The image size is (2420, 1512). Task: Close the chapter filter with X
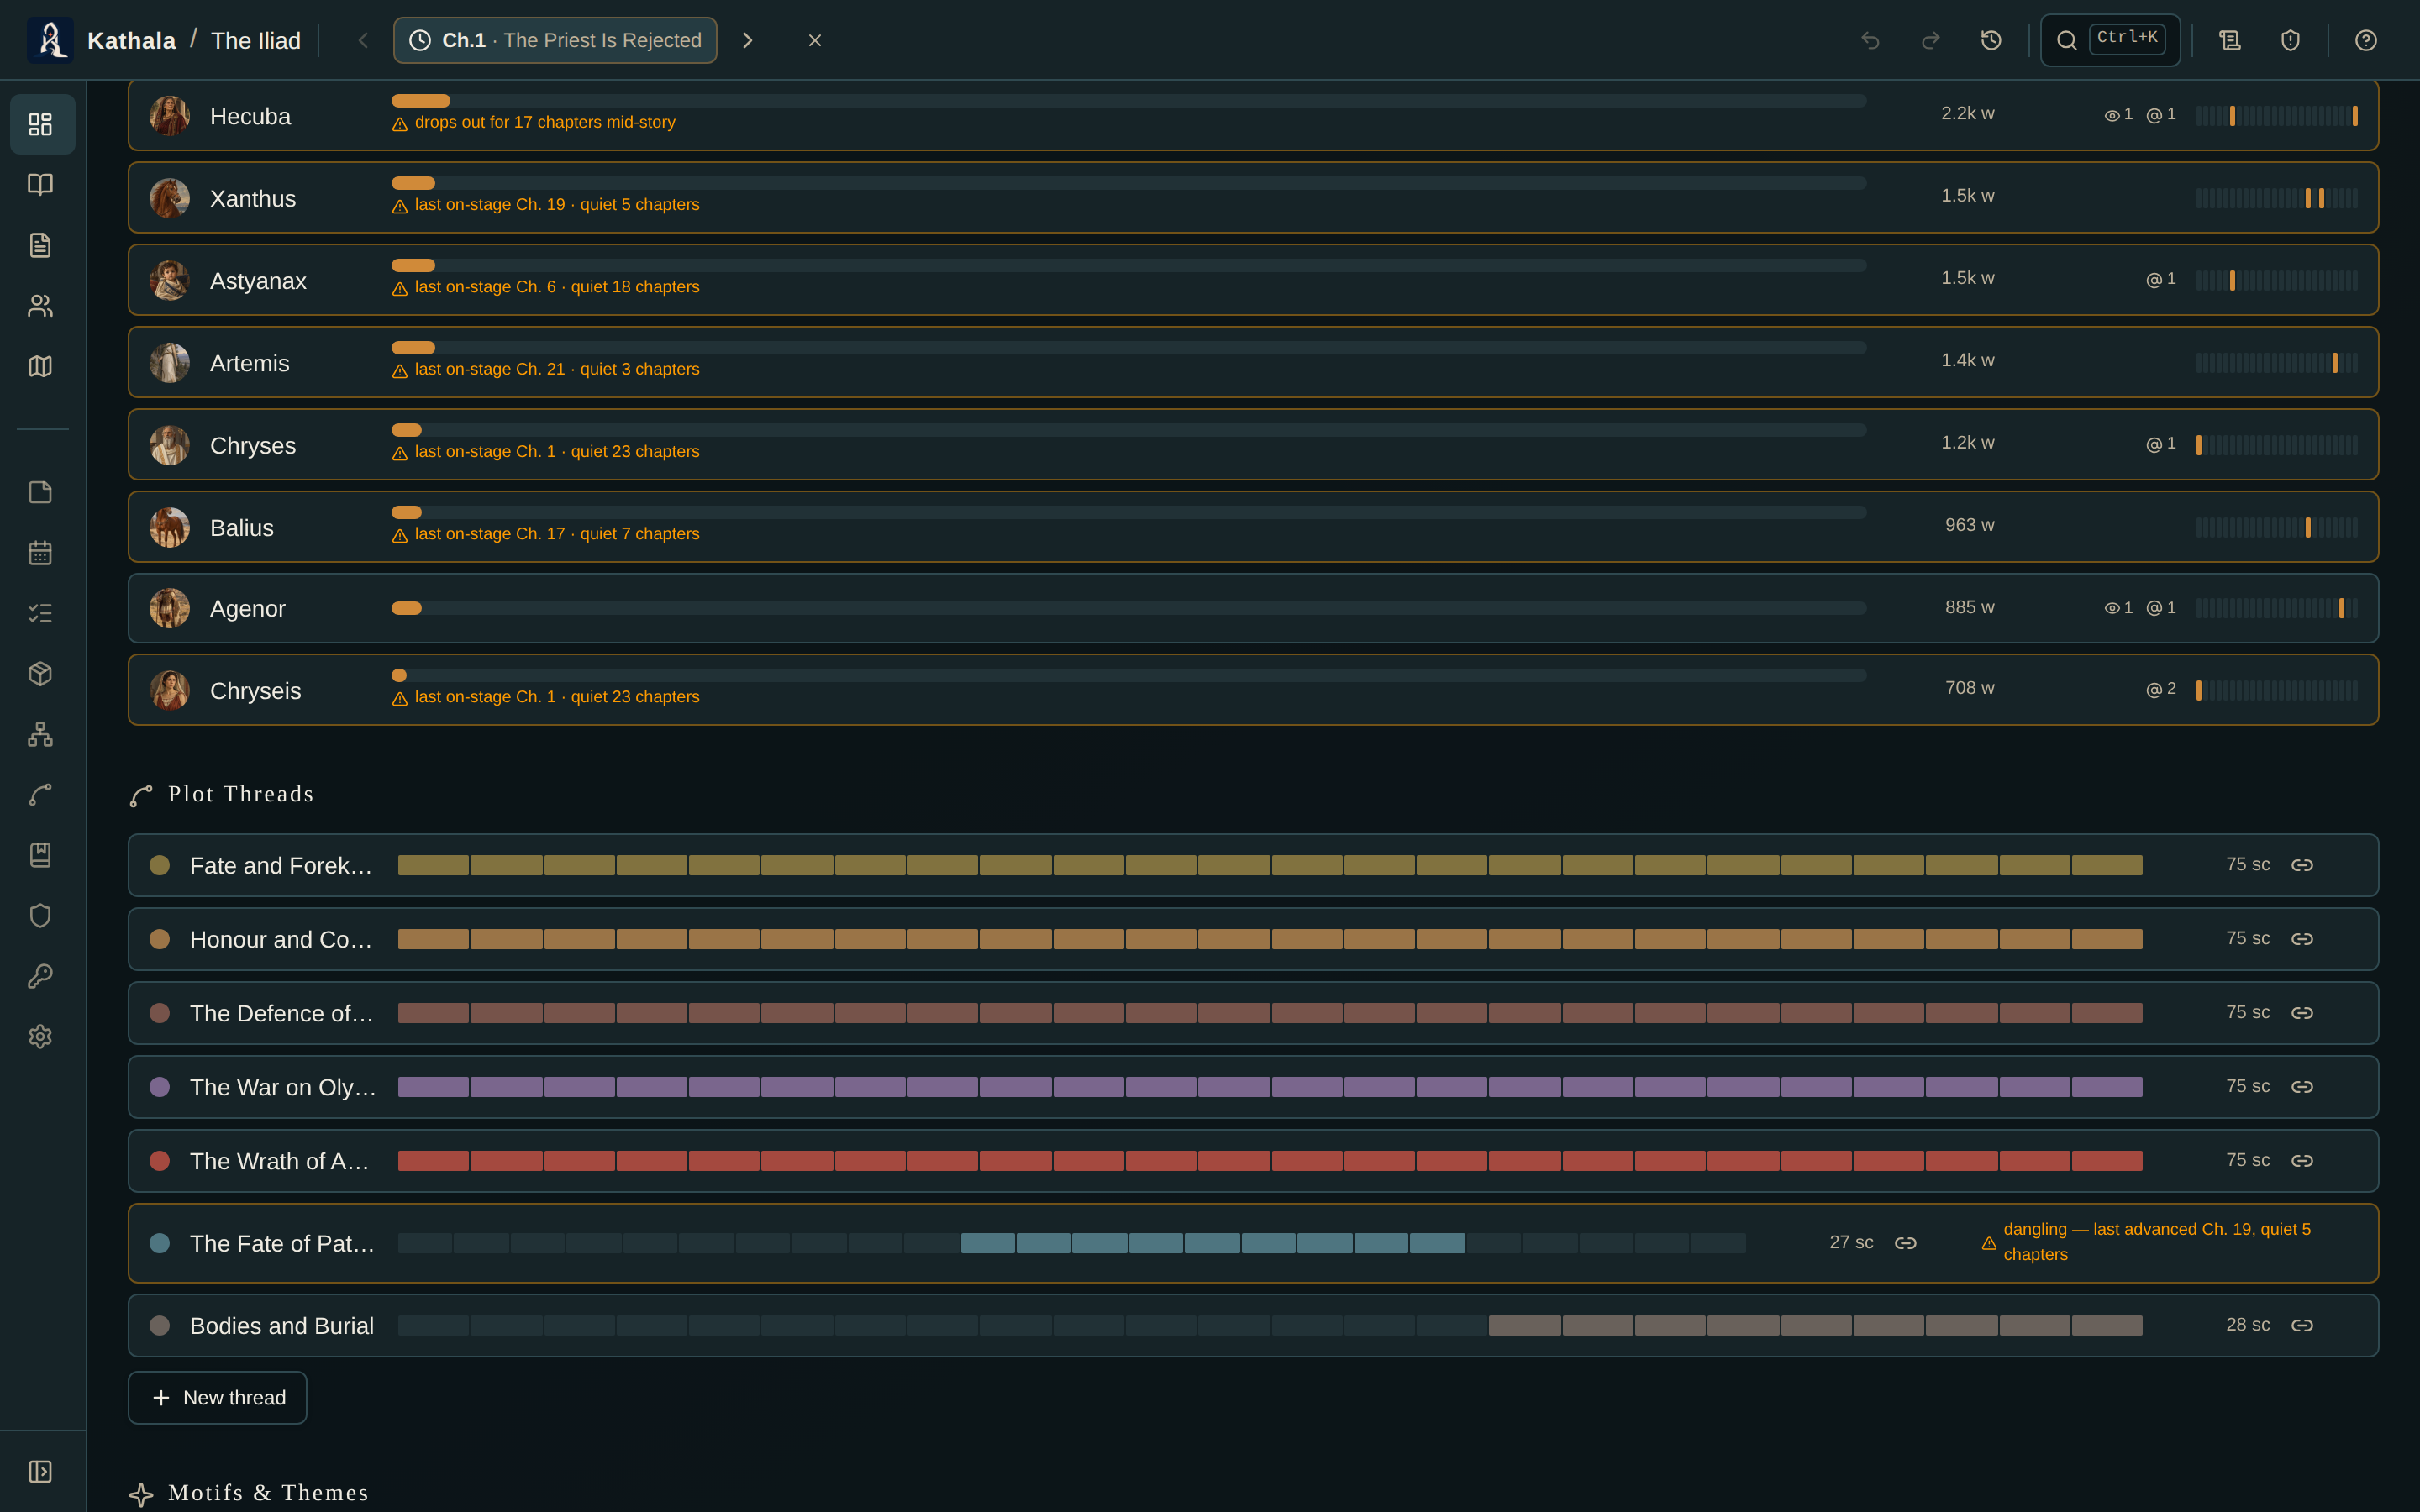[x=815, y=40]
